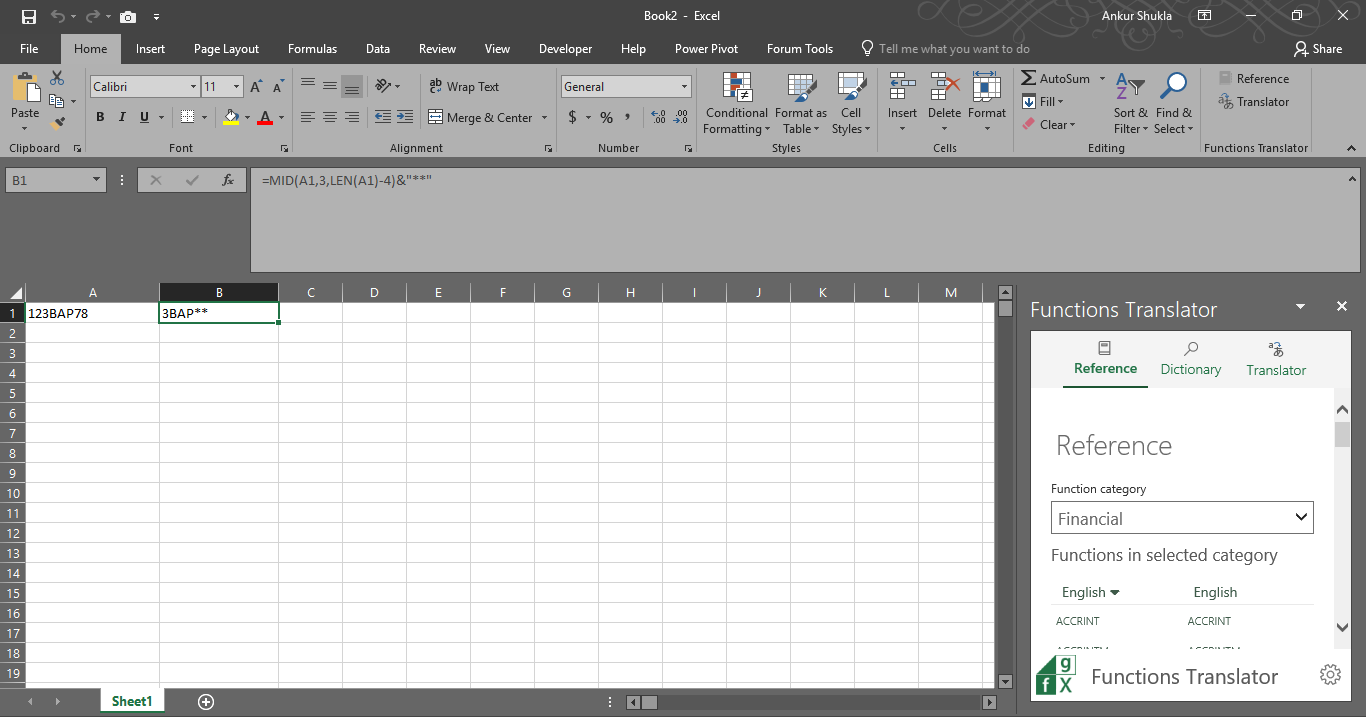
Task: Open the font name Calibri dropdown
Action: tap(193, 87)
